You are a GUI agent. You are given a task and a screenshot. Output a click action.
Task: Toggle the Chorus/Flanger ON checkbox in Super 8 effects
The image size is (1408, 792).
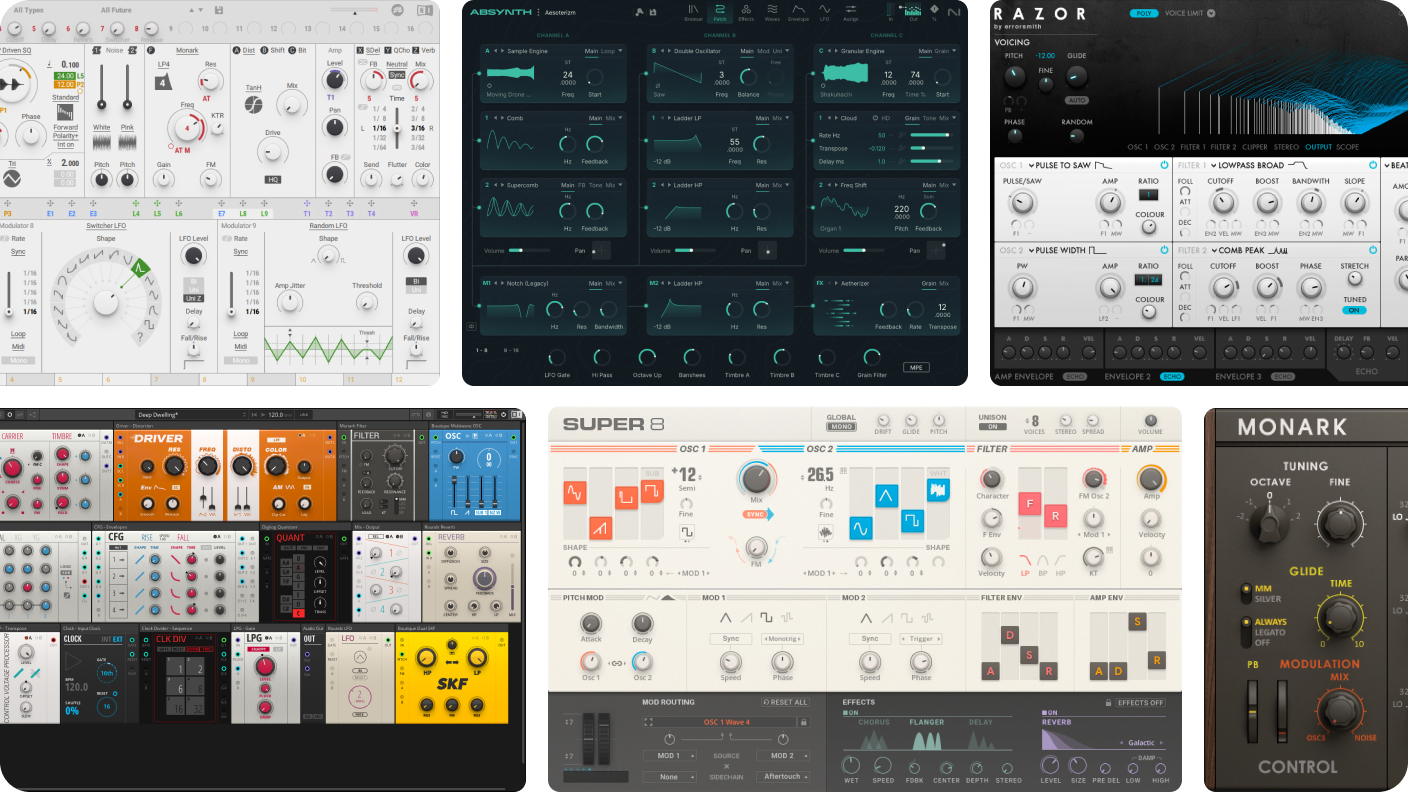click(x=849, y=713)
